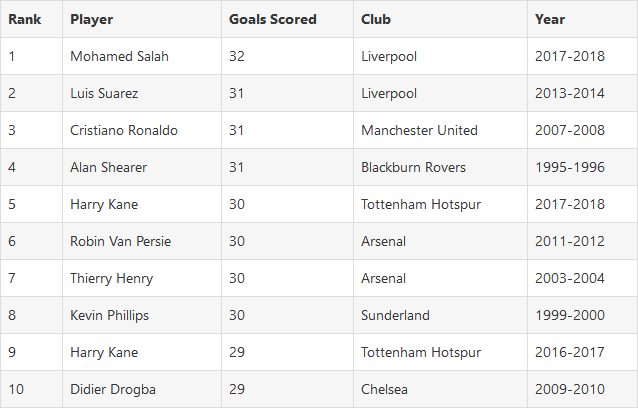Click the Club column header
The width and height of the screenshot is (638, 408).
click(376, 19)
